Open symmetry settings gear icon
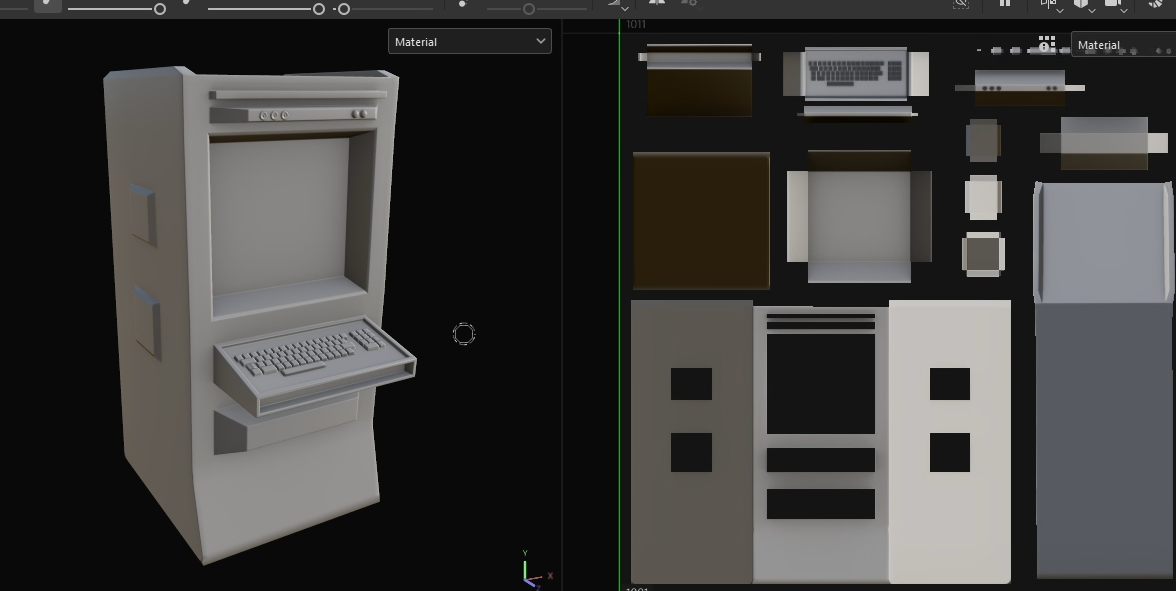The image size is (1176, 591). [689, 3]
